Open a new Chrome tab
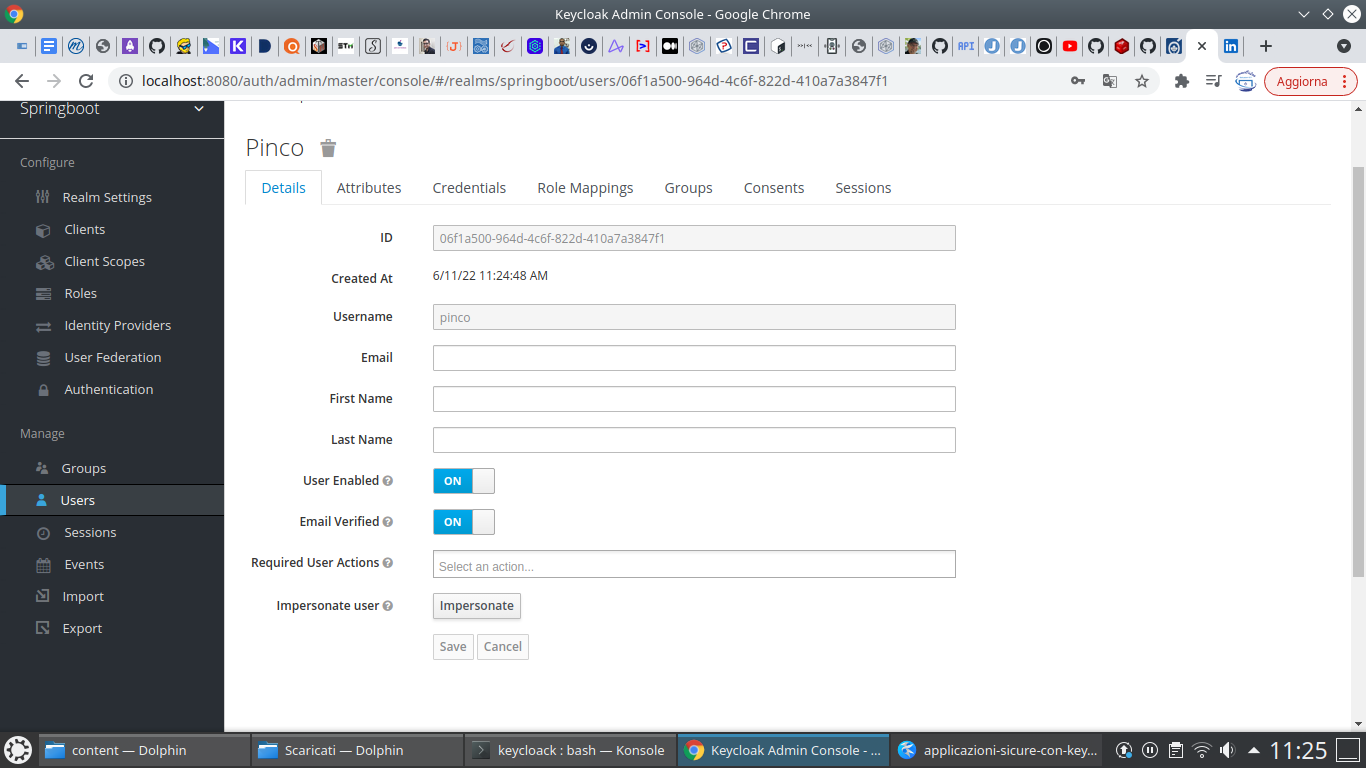This screenshot has width=1366, height=768. click(1266, 46)
